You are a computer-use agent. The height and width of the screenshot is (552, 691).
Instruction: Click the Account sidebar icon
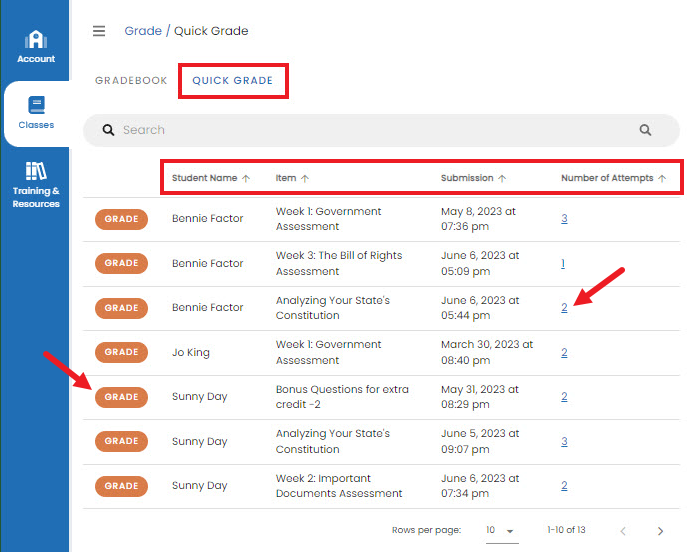(x=36, y=47)
